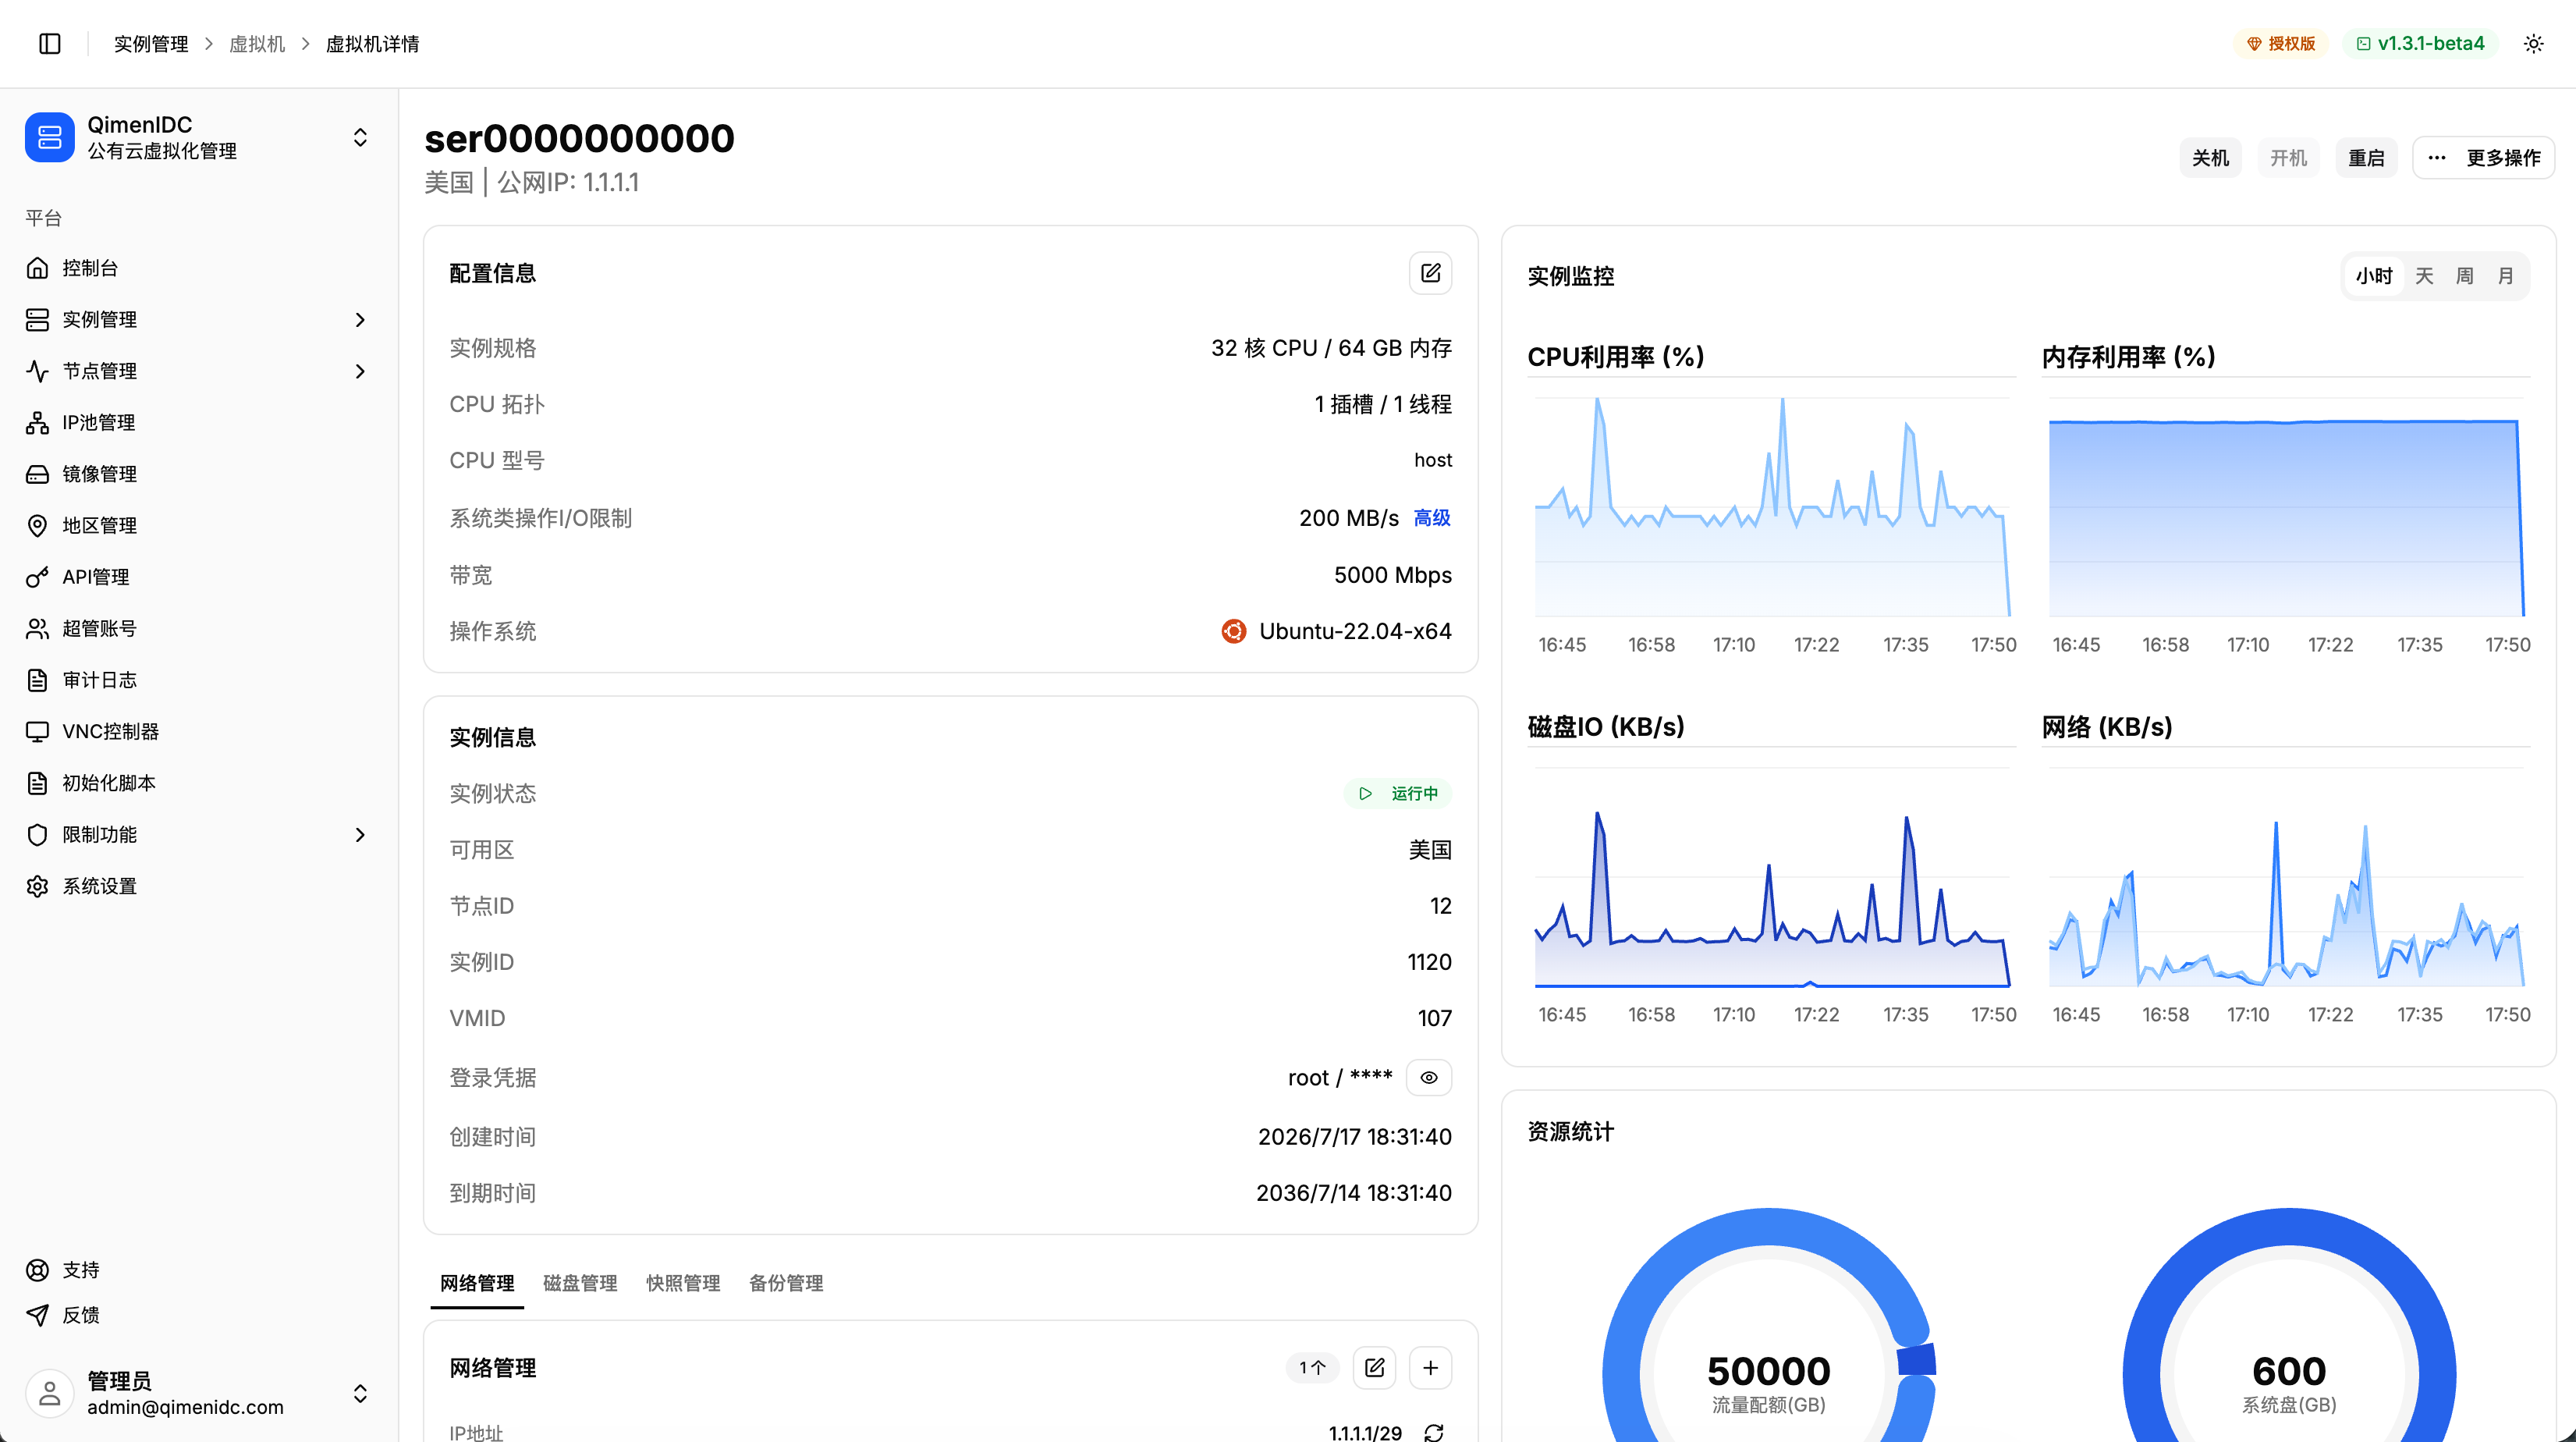The height and width of the screenshot is (1442, 2576).
Task: Select 周 monitoring range
Action: [2465, 276]
